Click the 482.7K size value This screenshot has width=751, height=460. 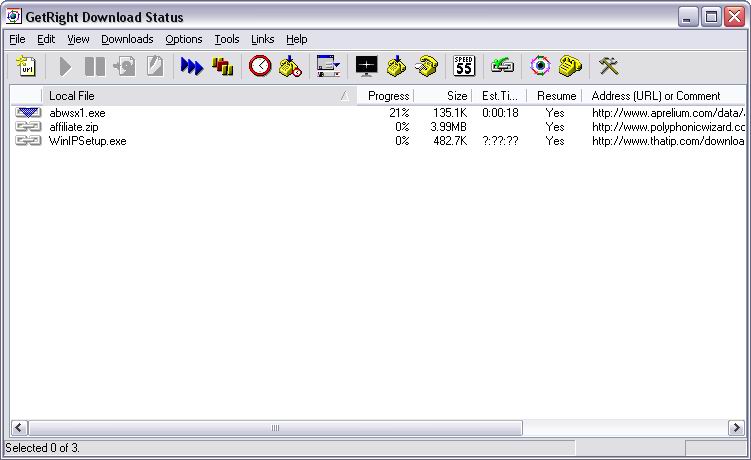coord(450,141)
